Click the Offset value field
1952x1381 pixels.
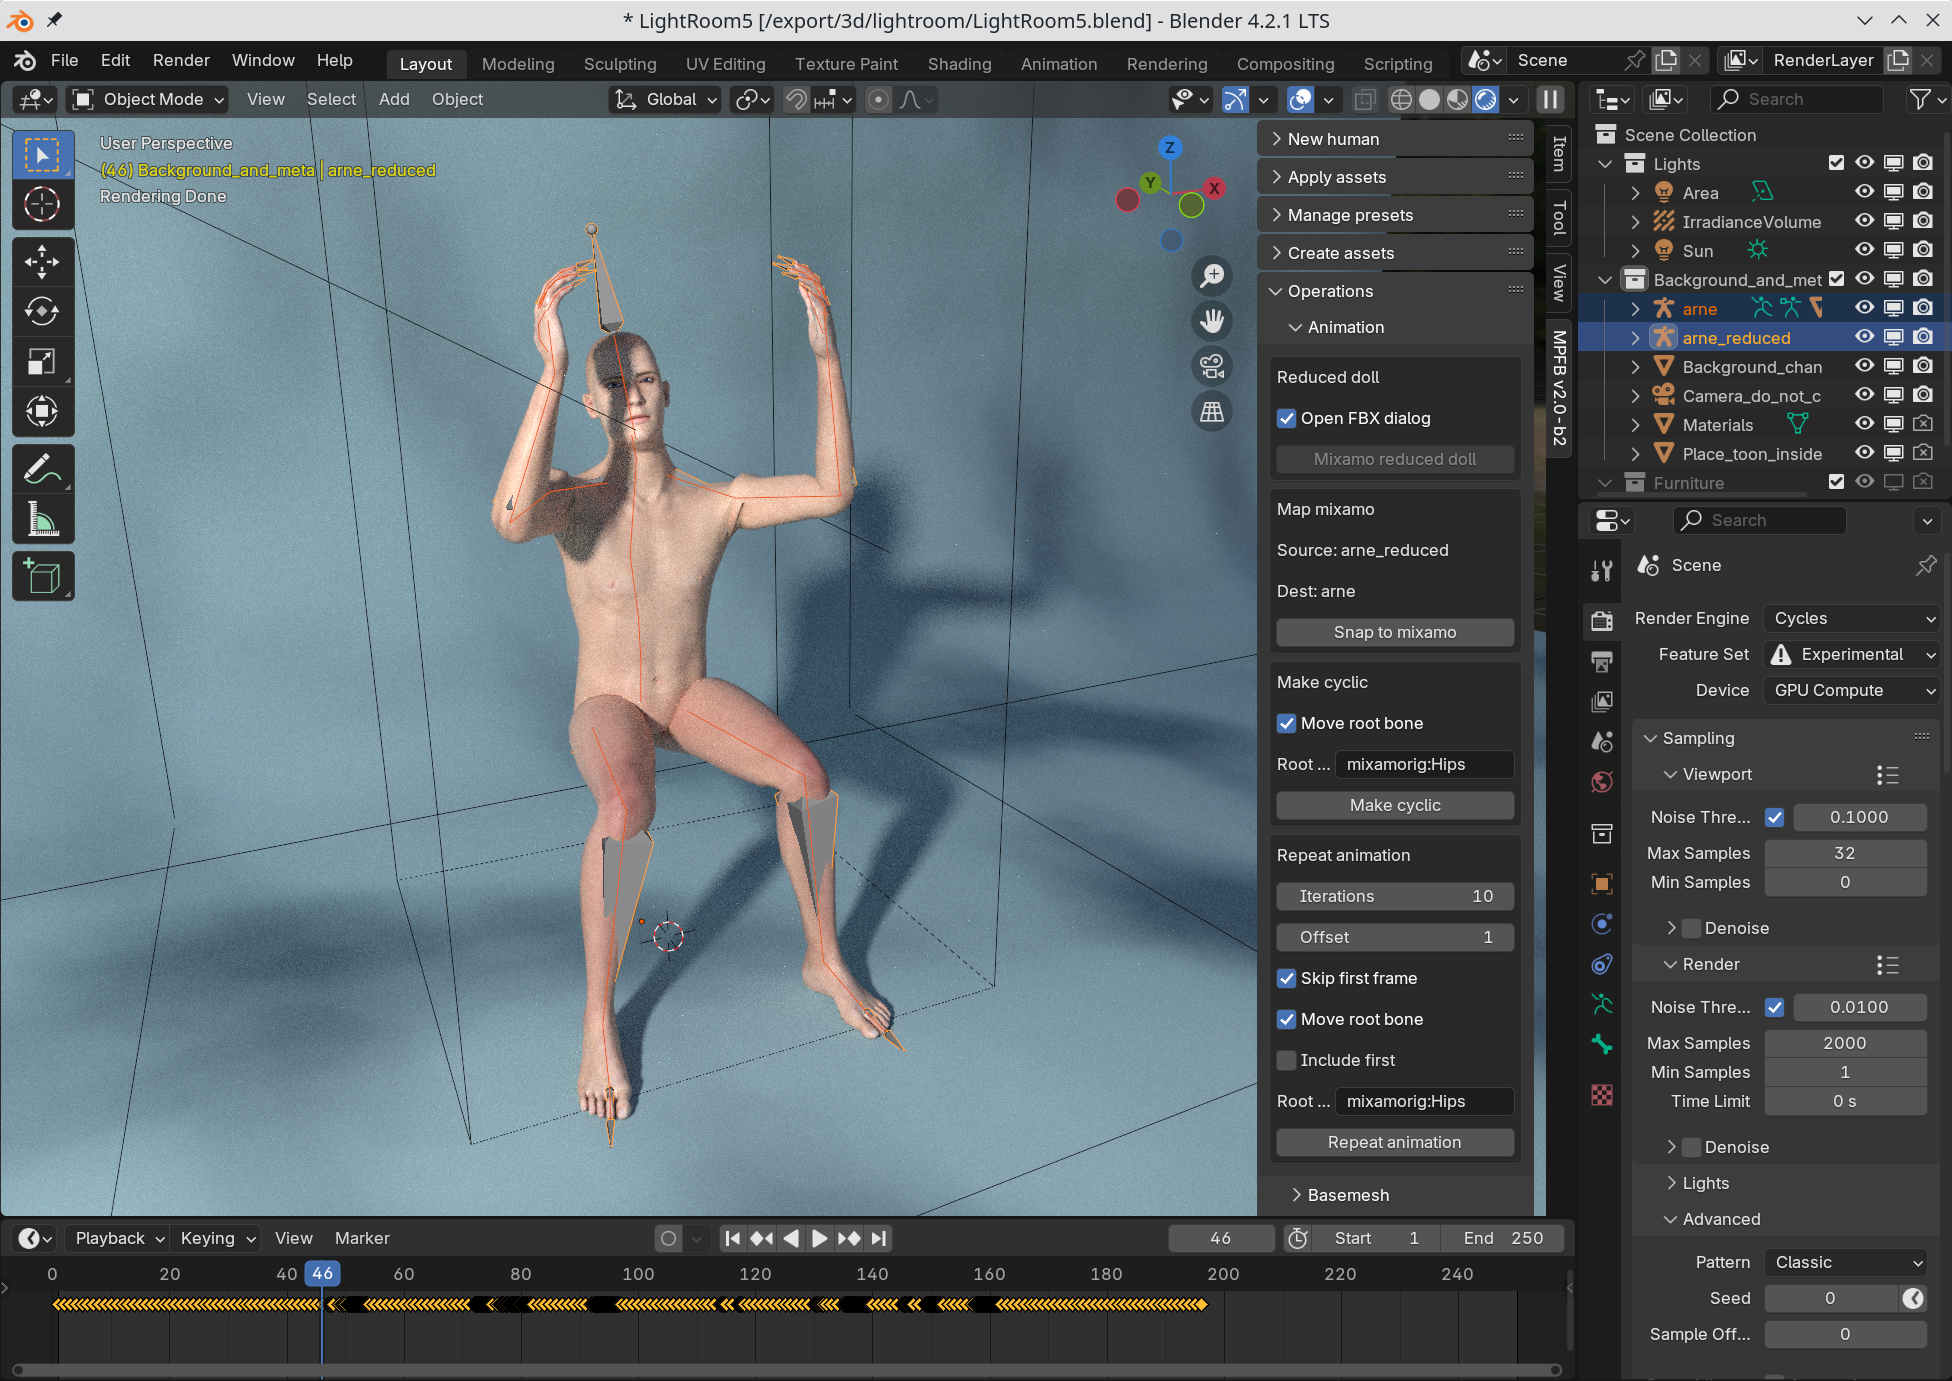[x=1395, y=937]
